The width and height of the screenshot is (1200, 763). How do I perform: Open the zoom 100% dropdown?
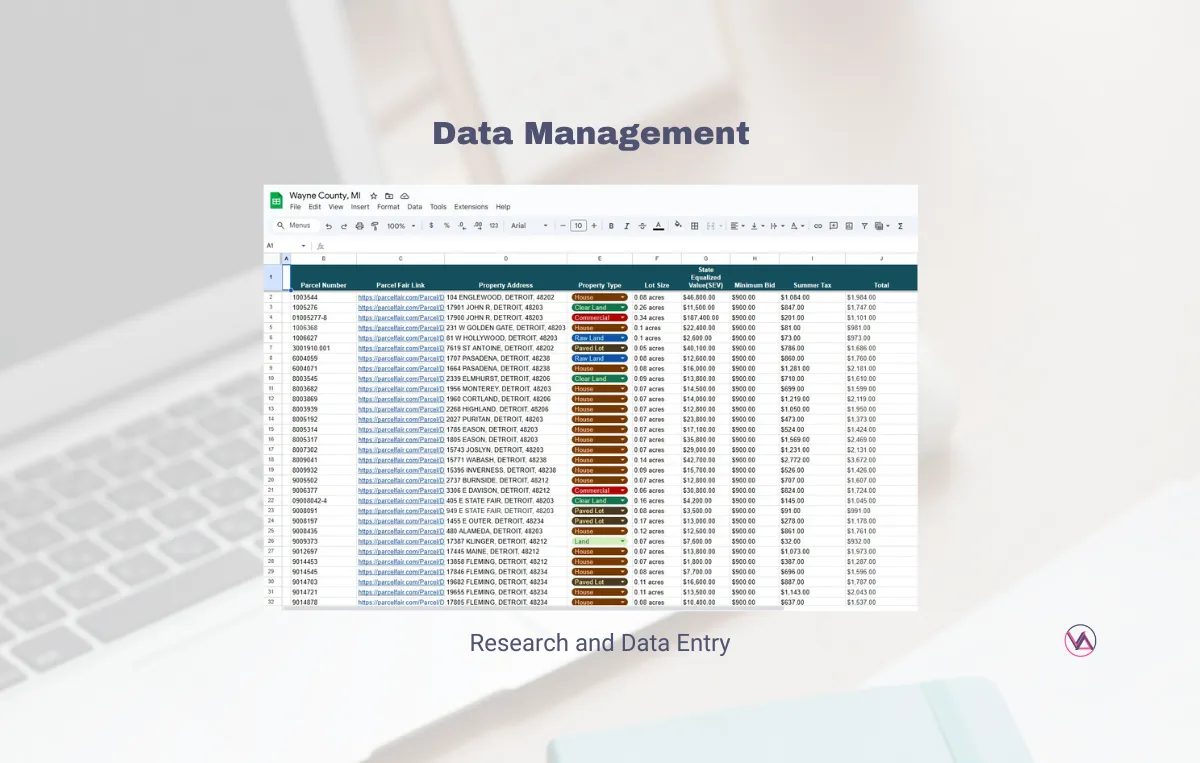pos(401,226)
